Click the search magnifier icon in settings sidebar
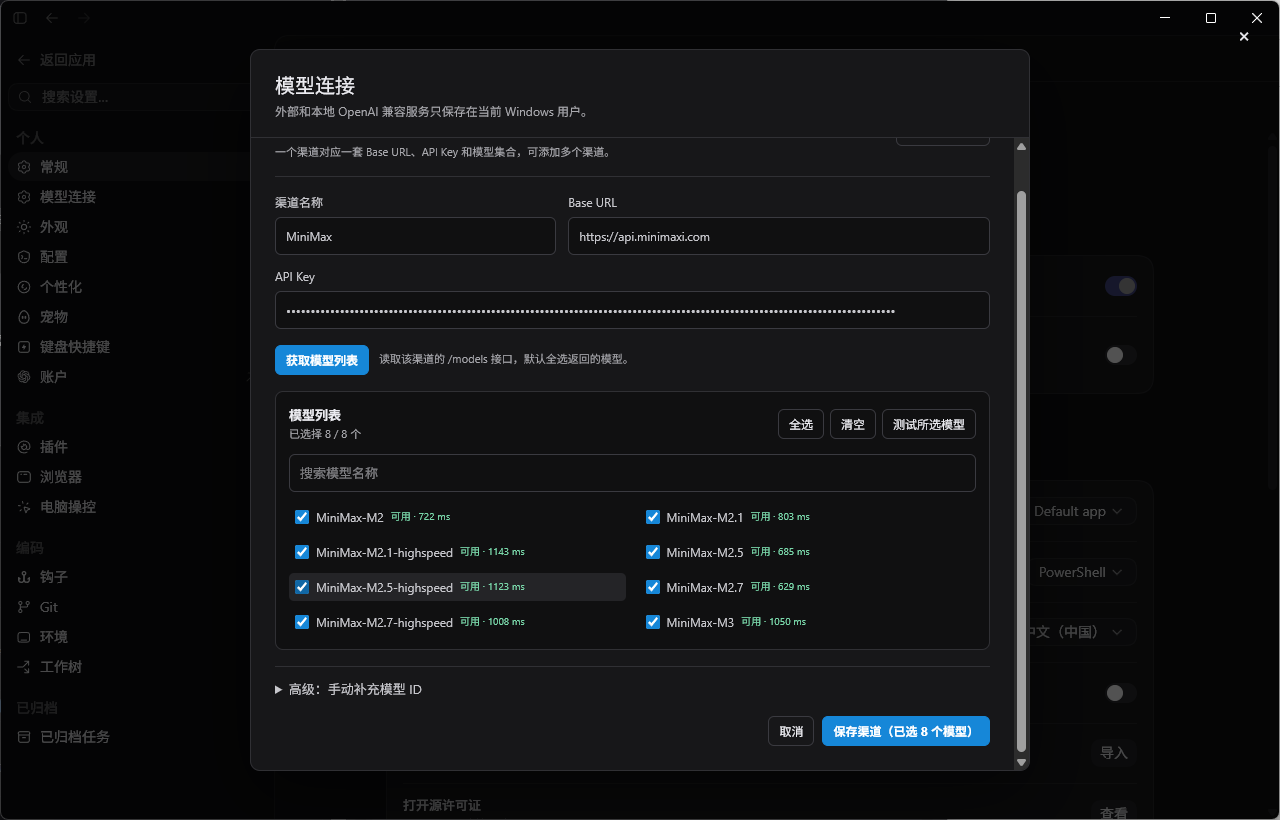The height and width of the screenshot is (820, 1280). click(25, 97)
